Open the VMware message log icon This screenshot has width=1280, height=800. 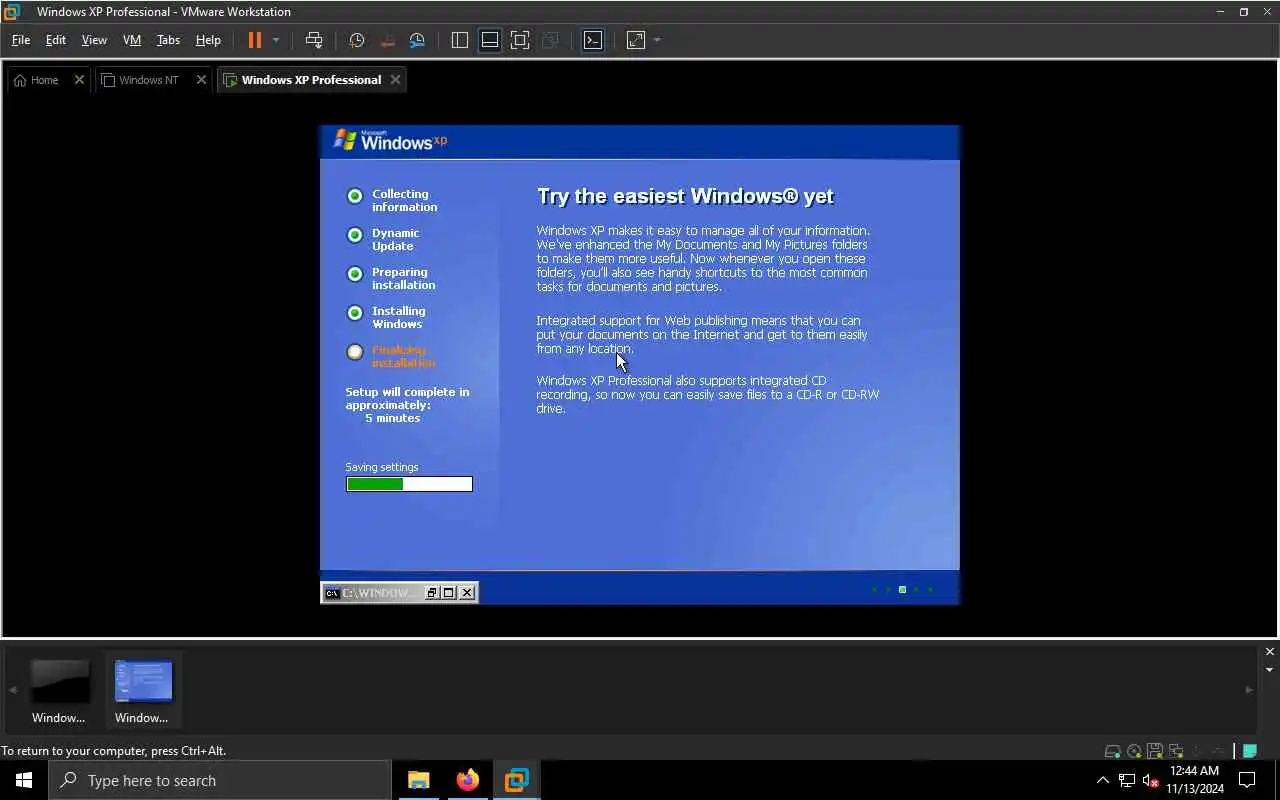point(1250,751)
